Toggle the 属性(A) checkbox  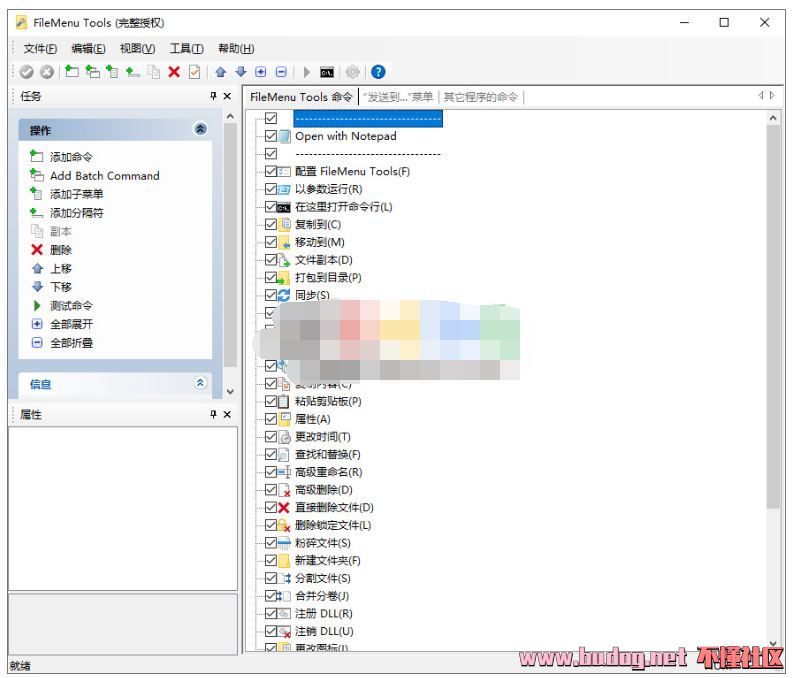tap(271, 419)
